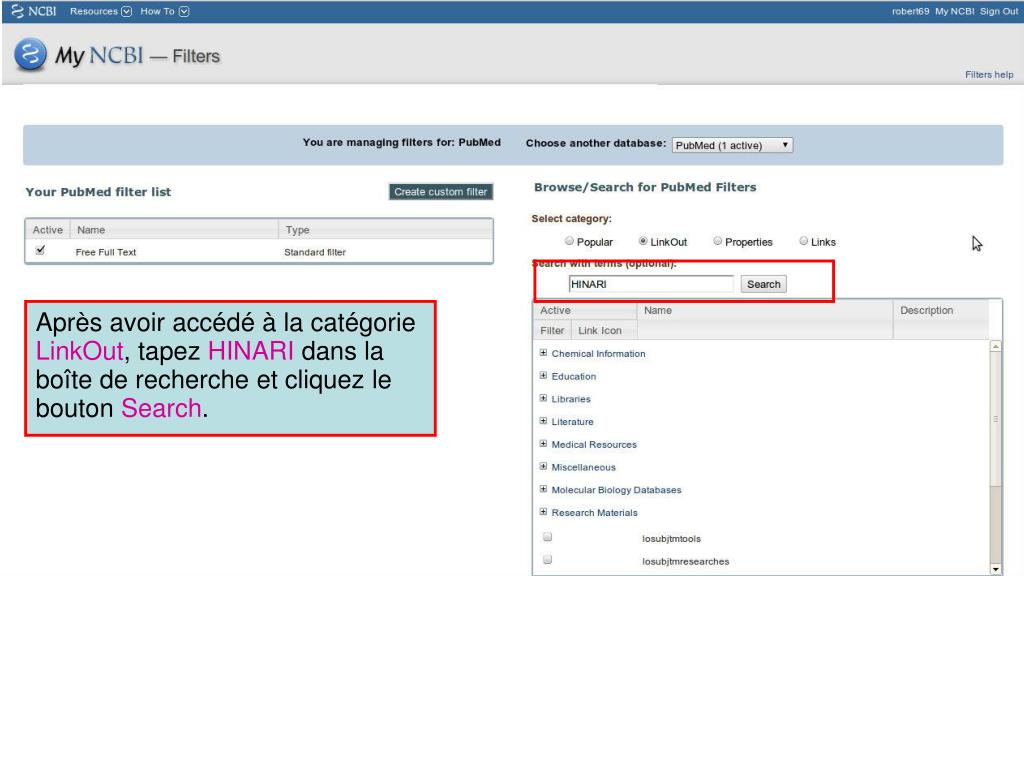Click the Free Full Text filter name
This screenshot has width=1024, height=768.
coord(106,252)
